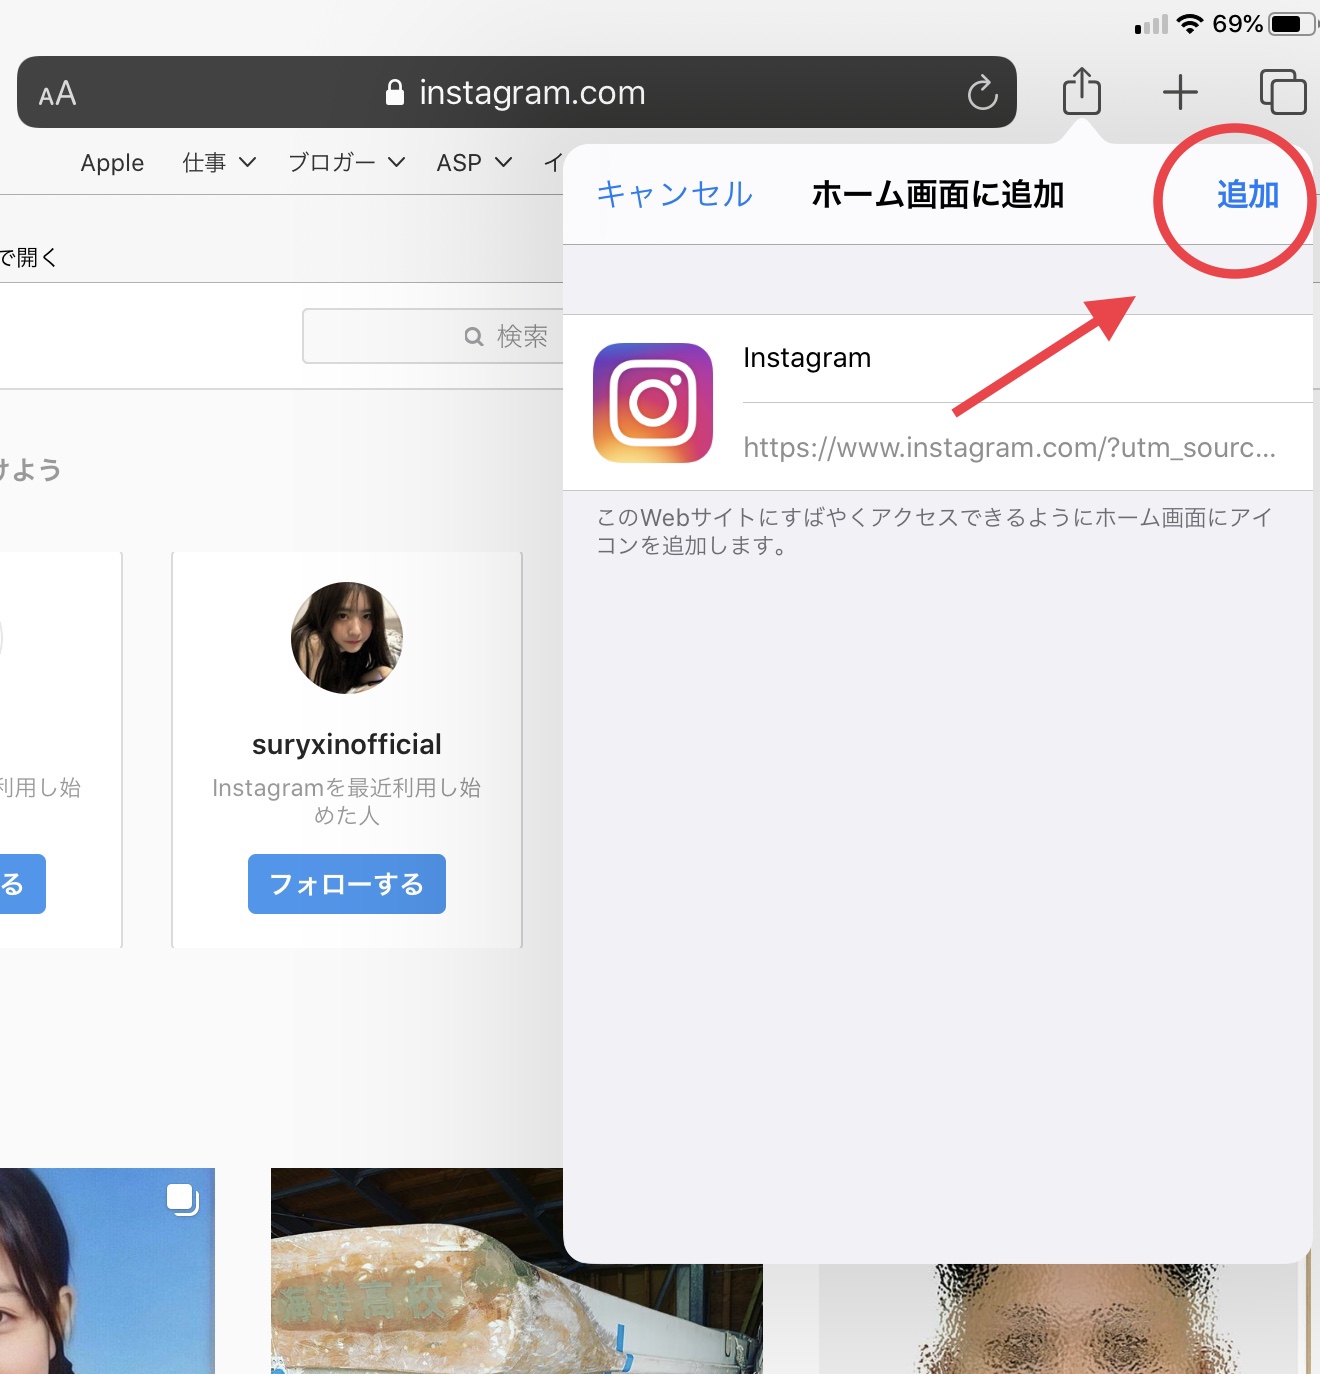Tap the Instagram app icon in dialog

(x=653, y=403)
